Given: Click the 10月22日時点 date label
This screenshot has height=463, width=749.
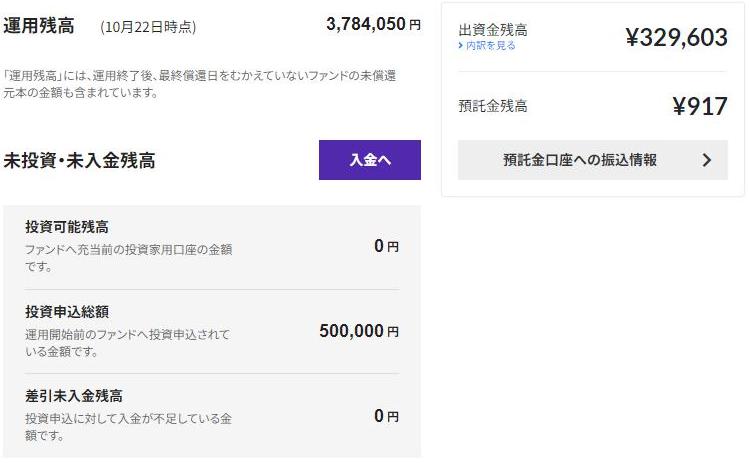Looking at the screenshot, I should pyautogui.click(x=148, y=27).
